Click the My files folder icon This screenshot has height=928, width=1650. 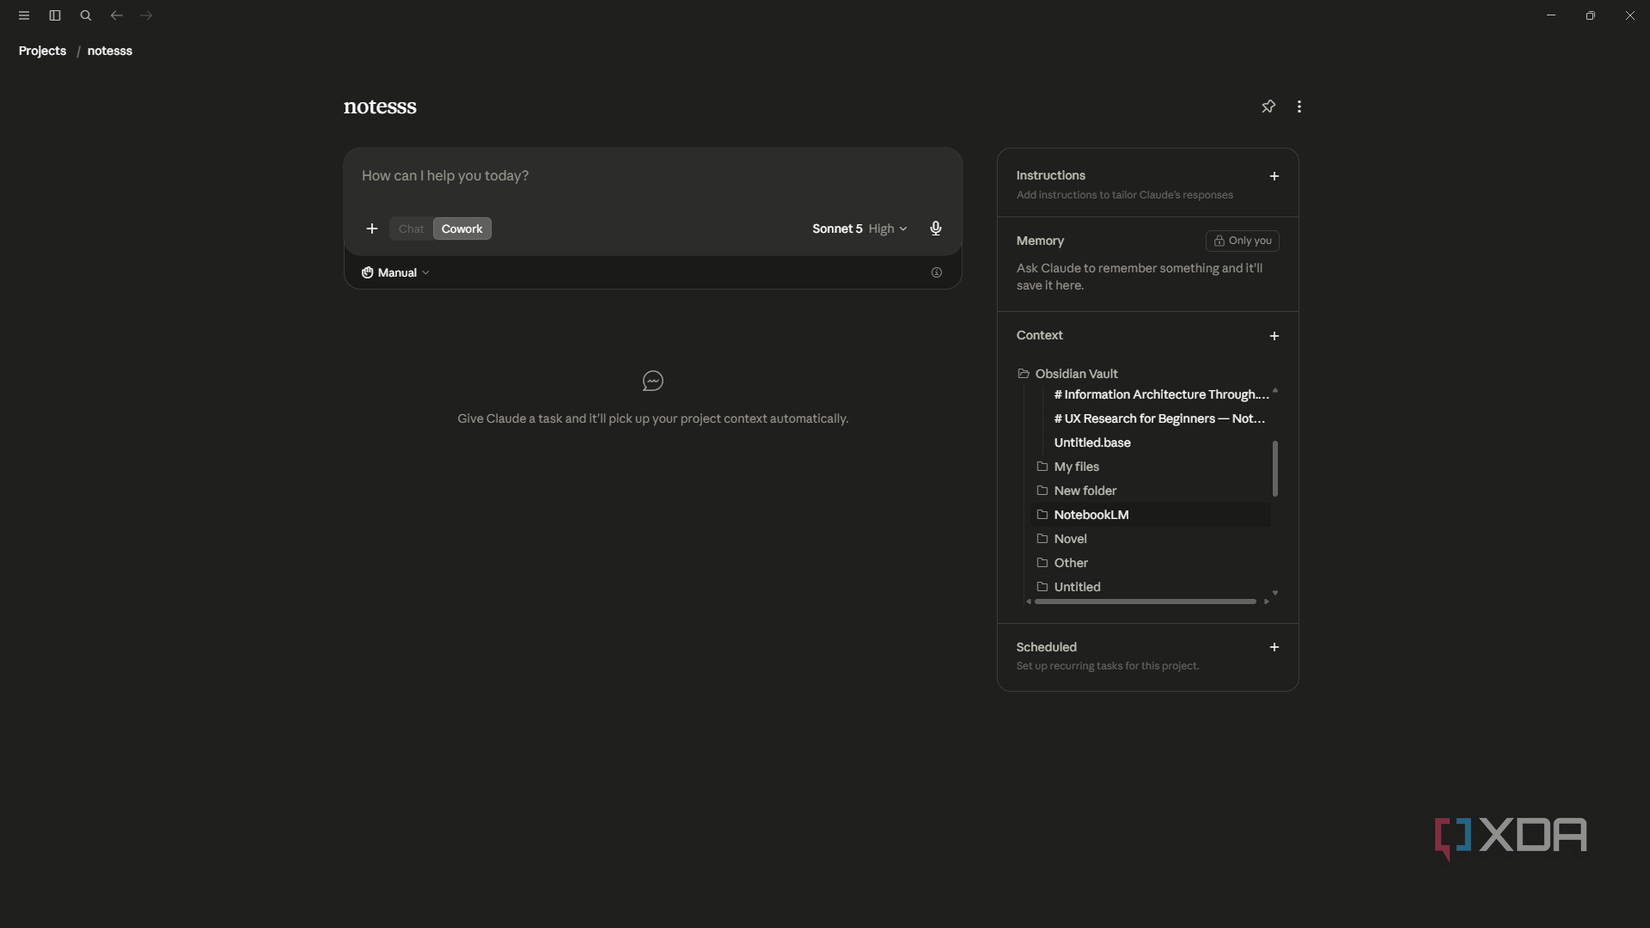(x=1042, y=467)
